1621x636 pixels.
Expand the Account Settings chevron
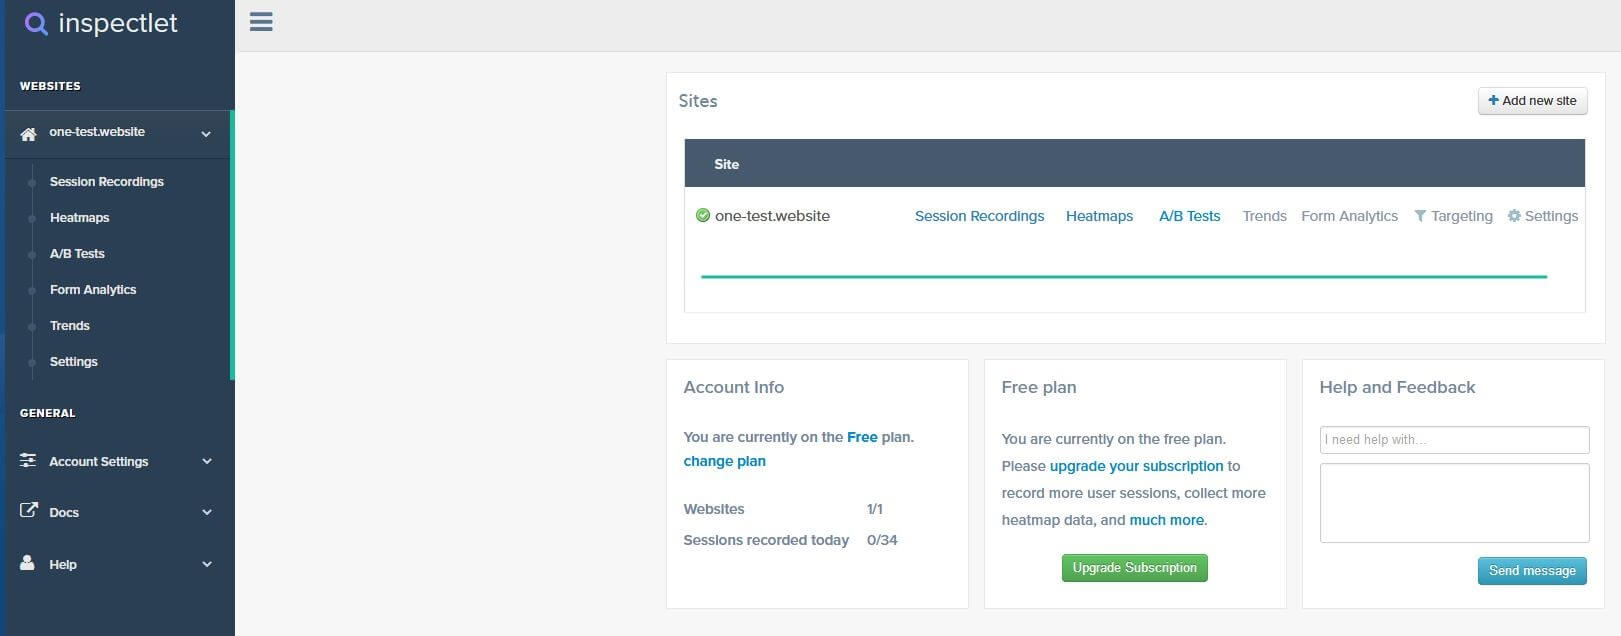[207, 461]
